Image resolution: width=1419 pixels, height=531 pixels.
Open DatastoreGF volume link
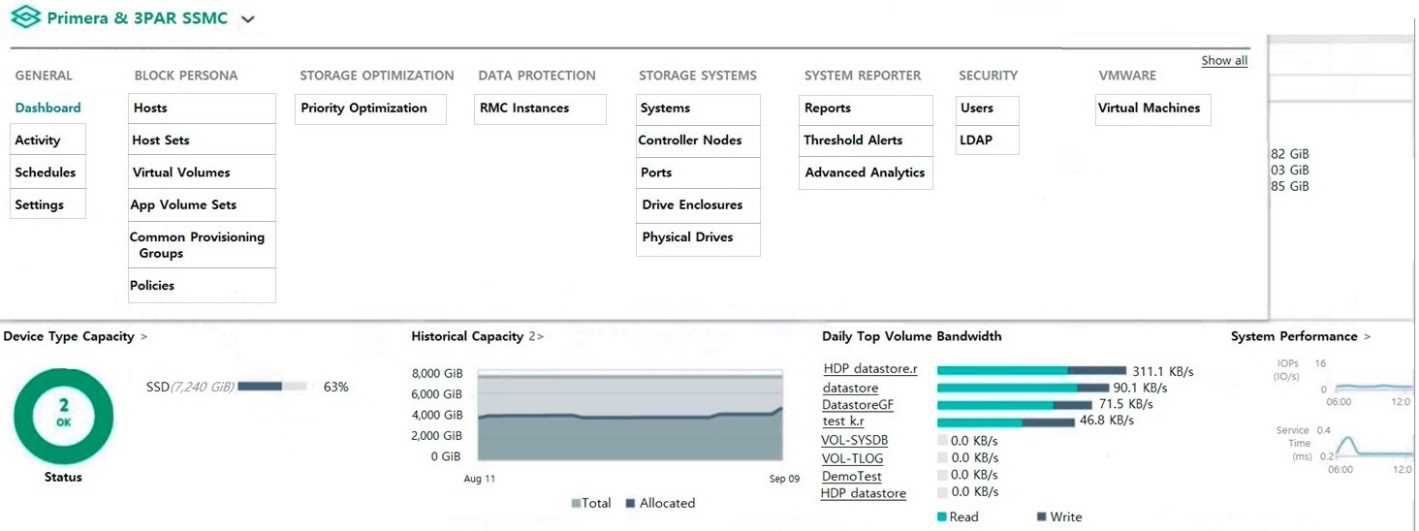coord(858,405)
